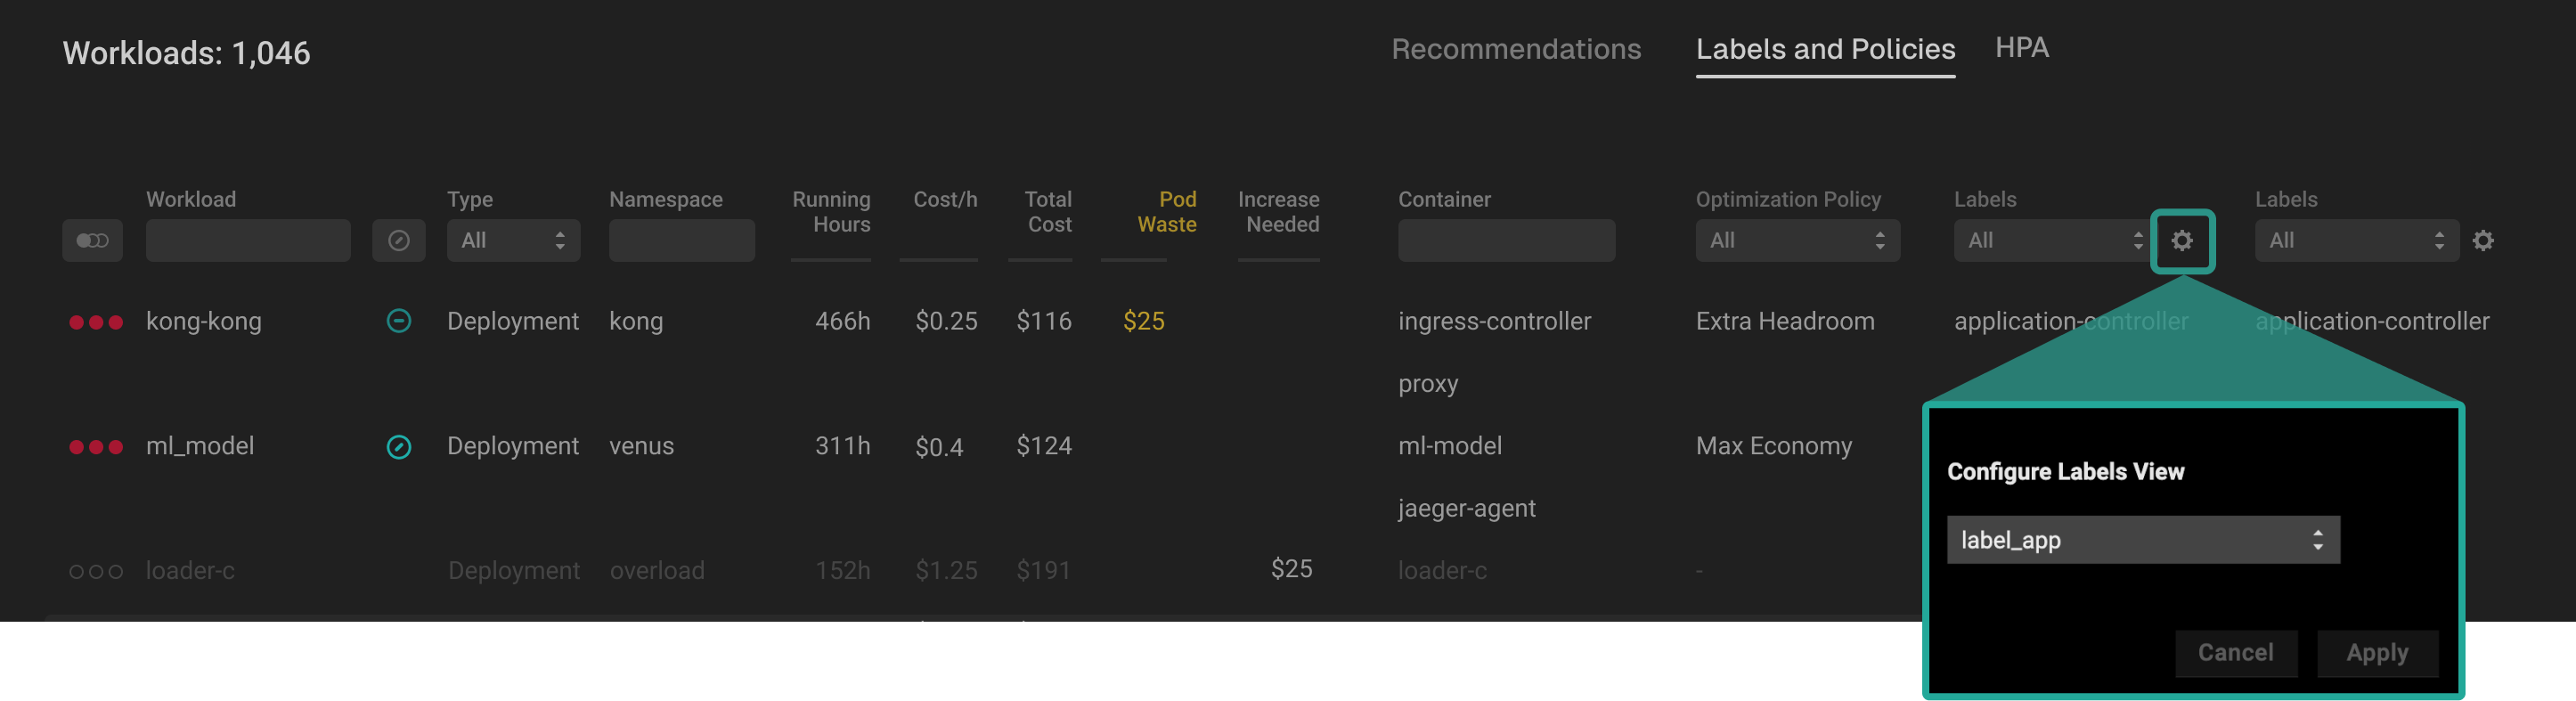Click the automation filter icon beside Workload field
This screenshot has width=2576, height=701.
[398, 241]
